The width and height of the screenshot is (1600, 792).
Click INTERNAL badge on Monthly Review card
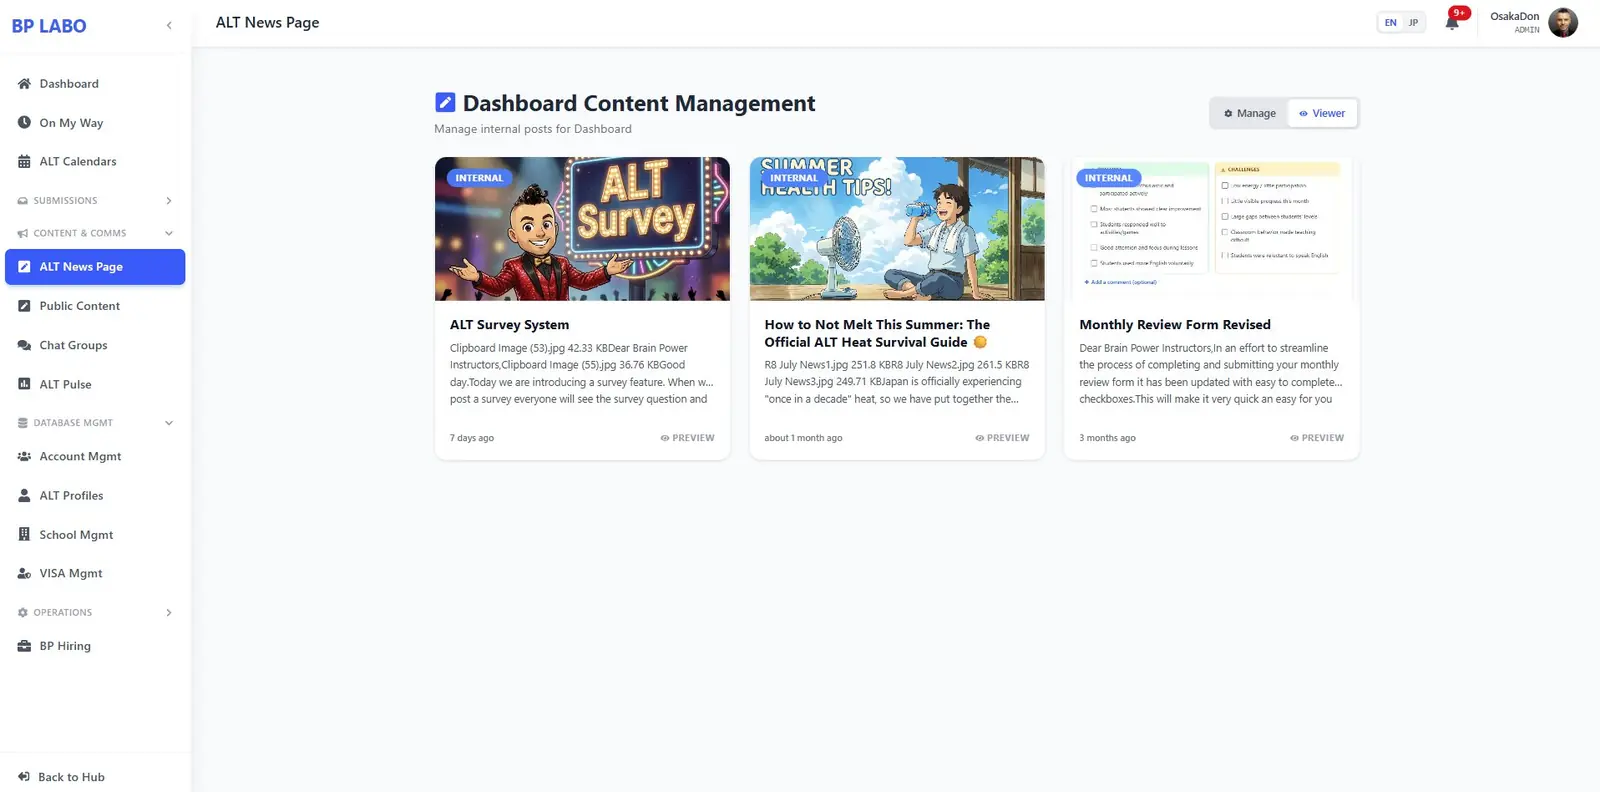click(x=1109, y=178)
